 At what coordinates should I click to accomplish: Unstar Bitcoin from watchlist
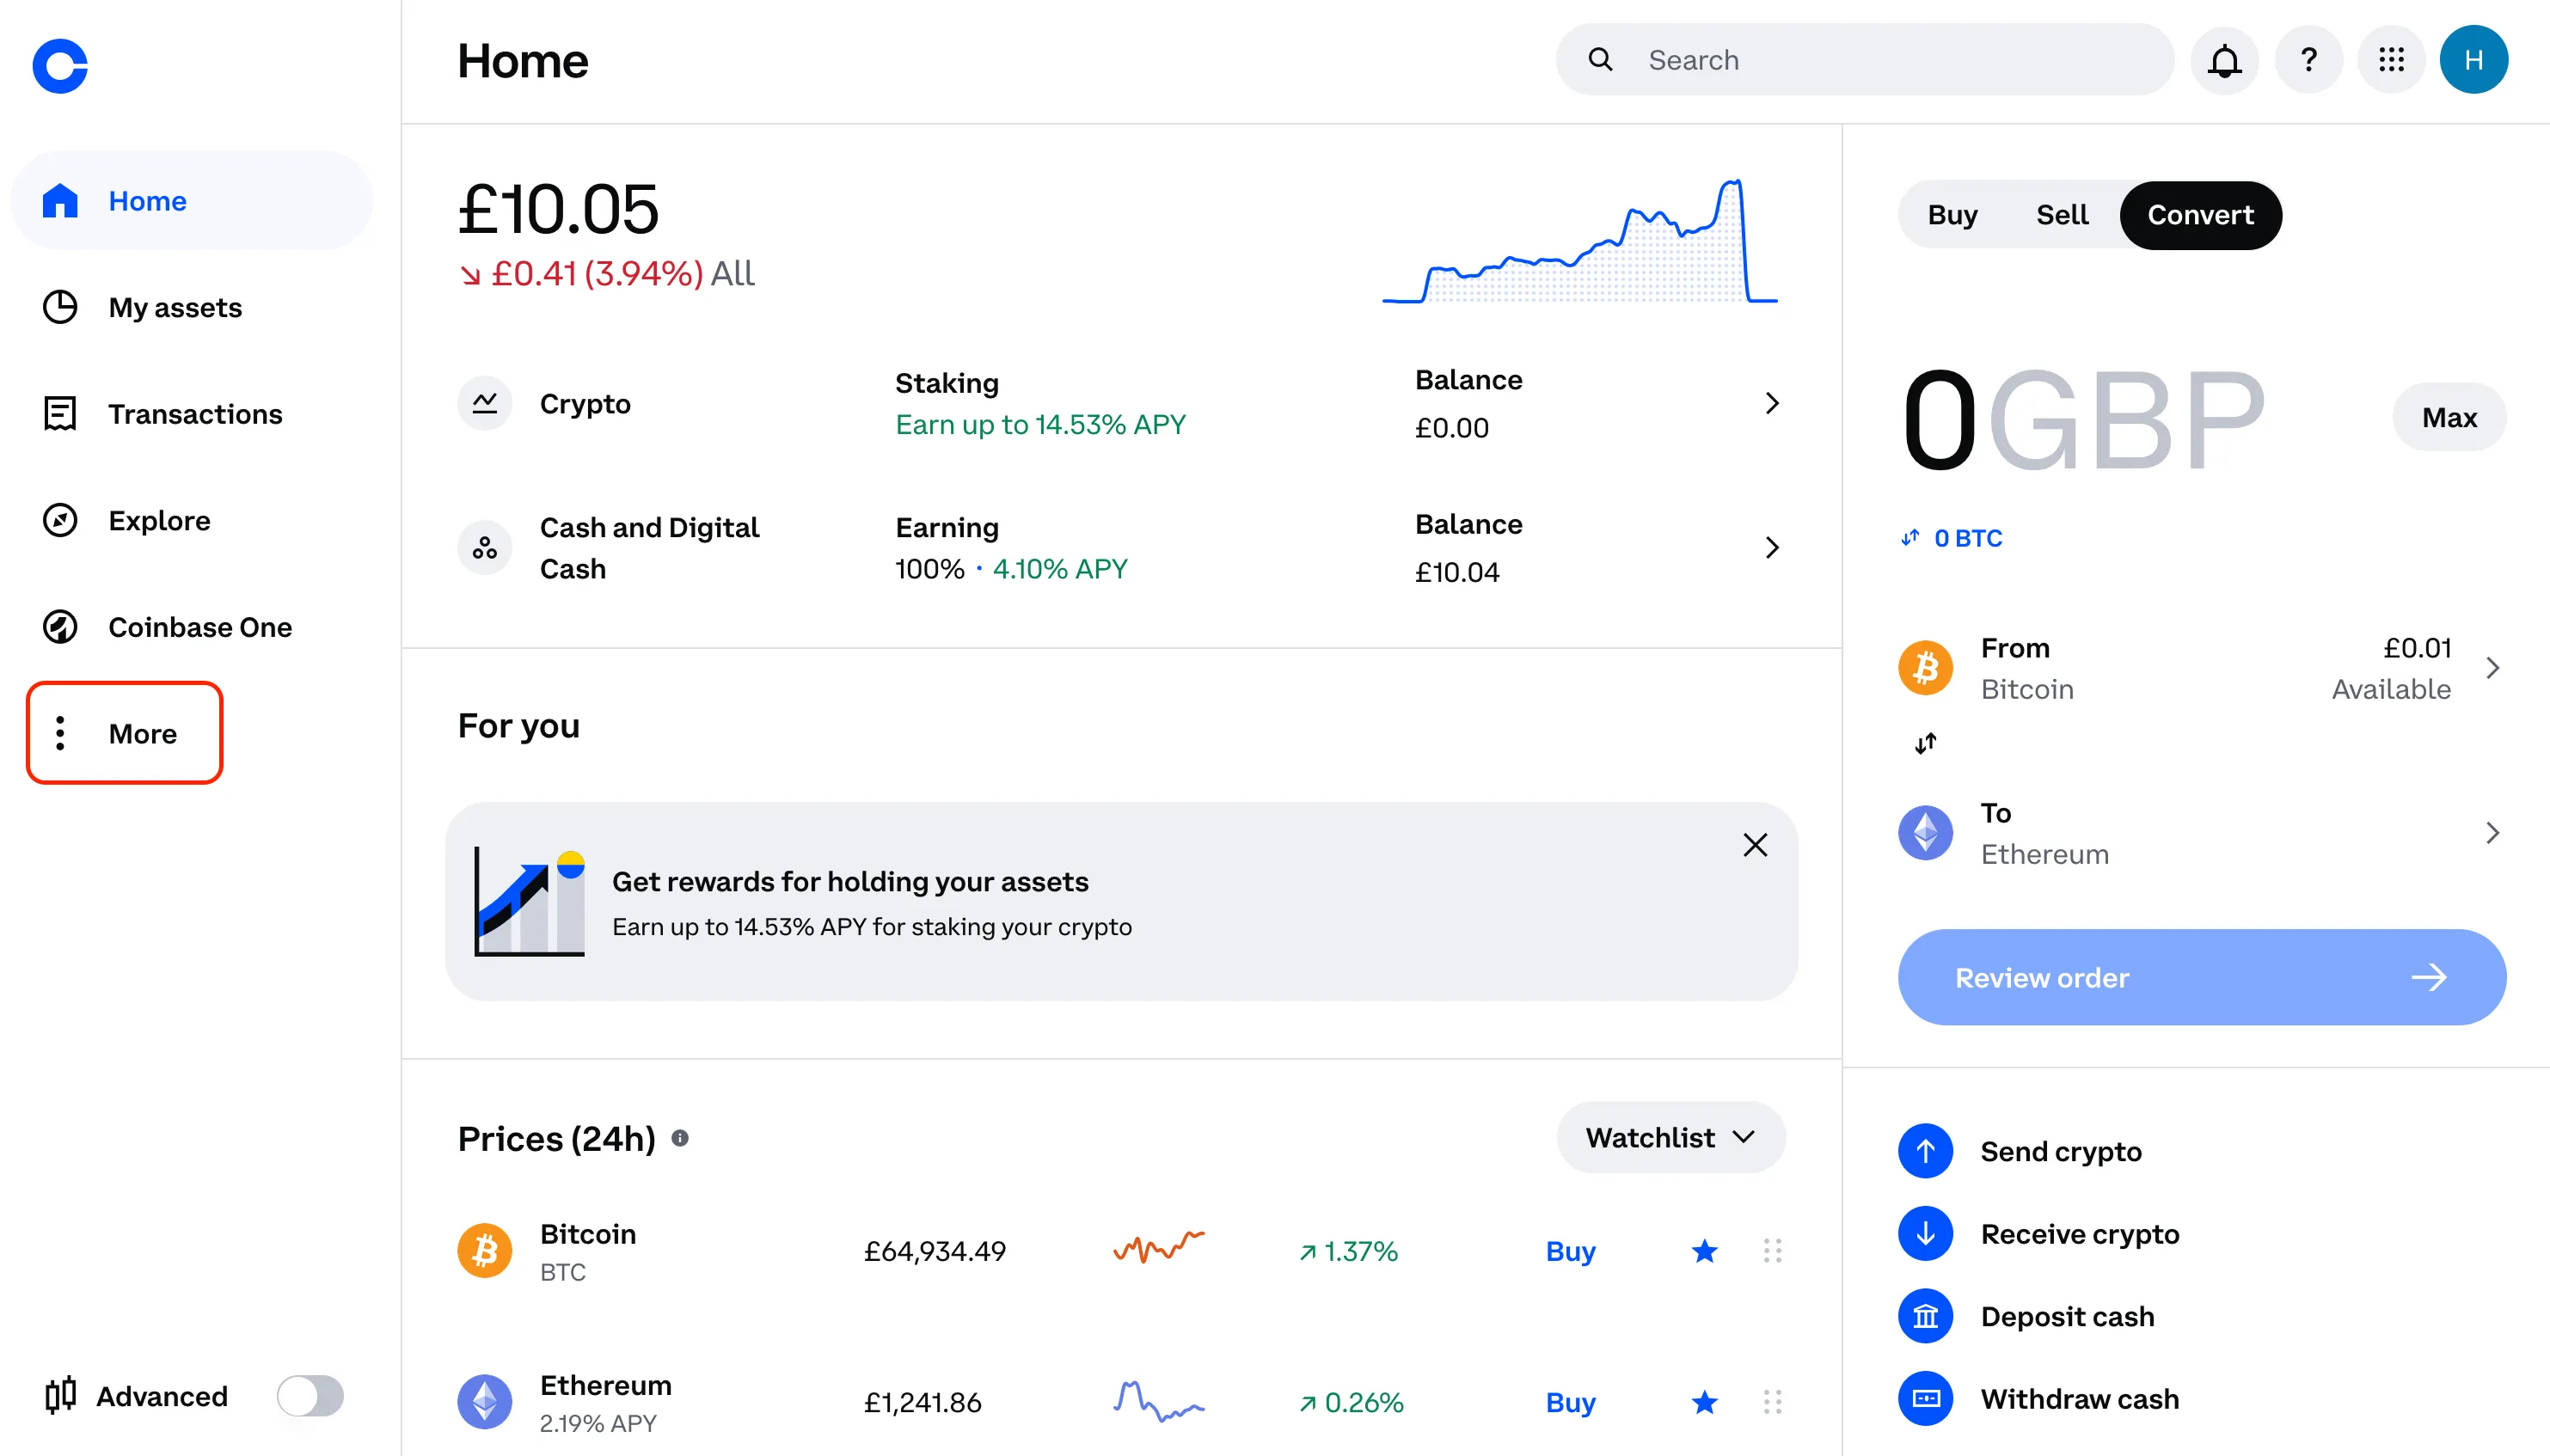click(1705, 1251)
